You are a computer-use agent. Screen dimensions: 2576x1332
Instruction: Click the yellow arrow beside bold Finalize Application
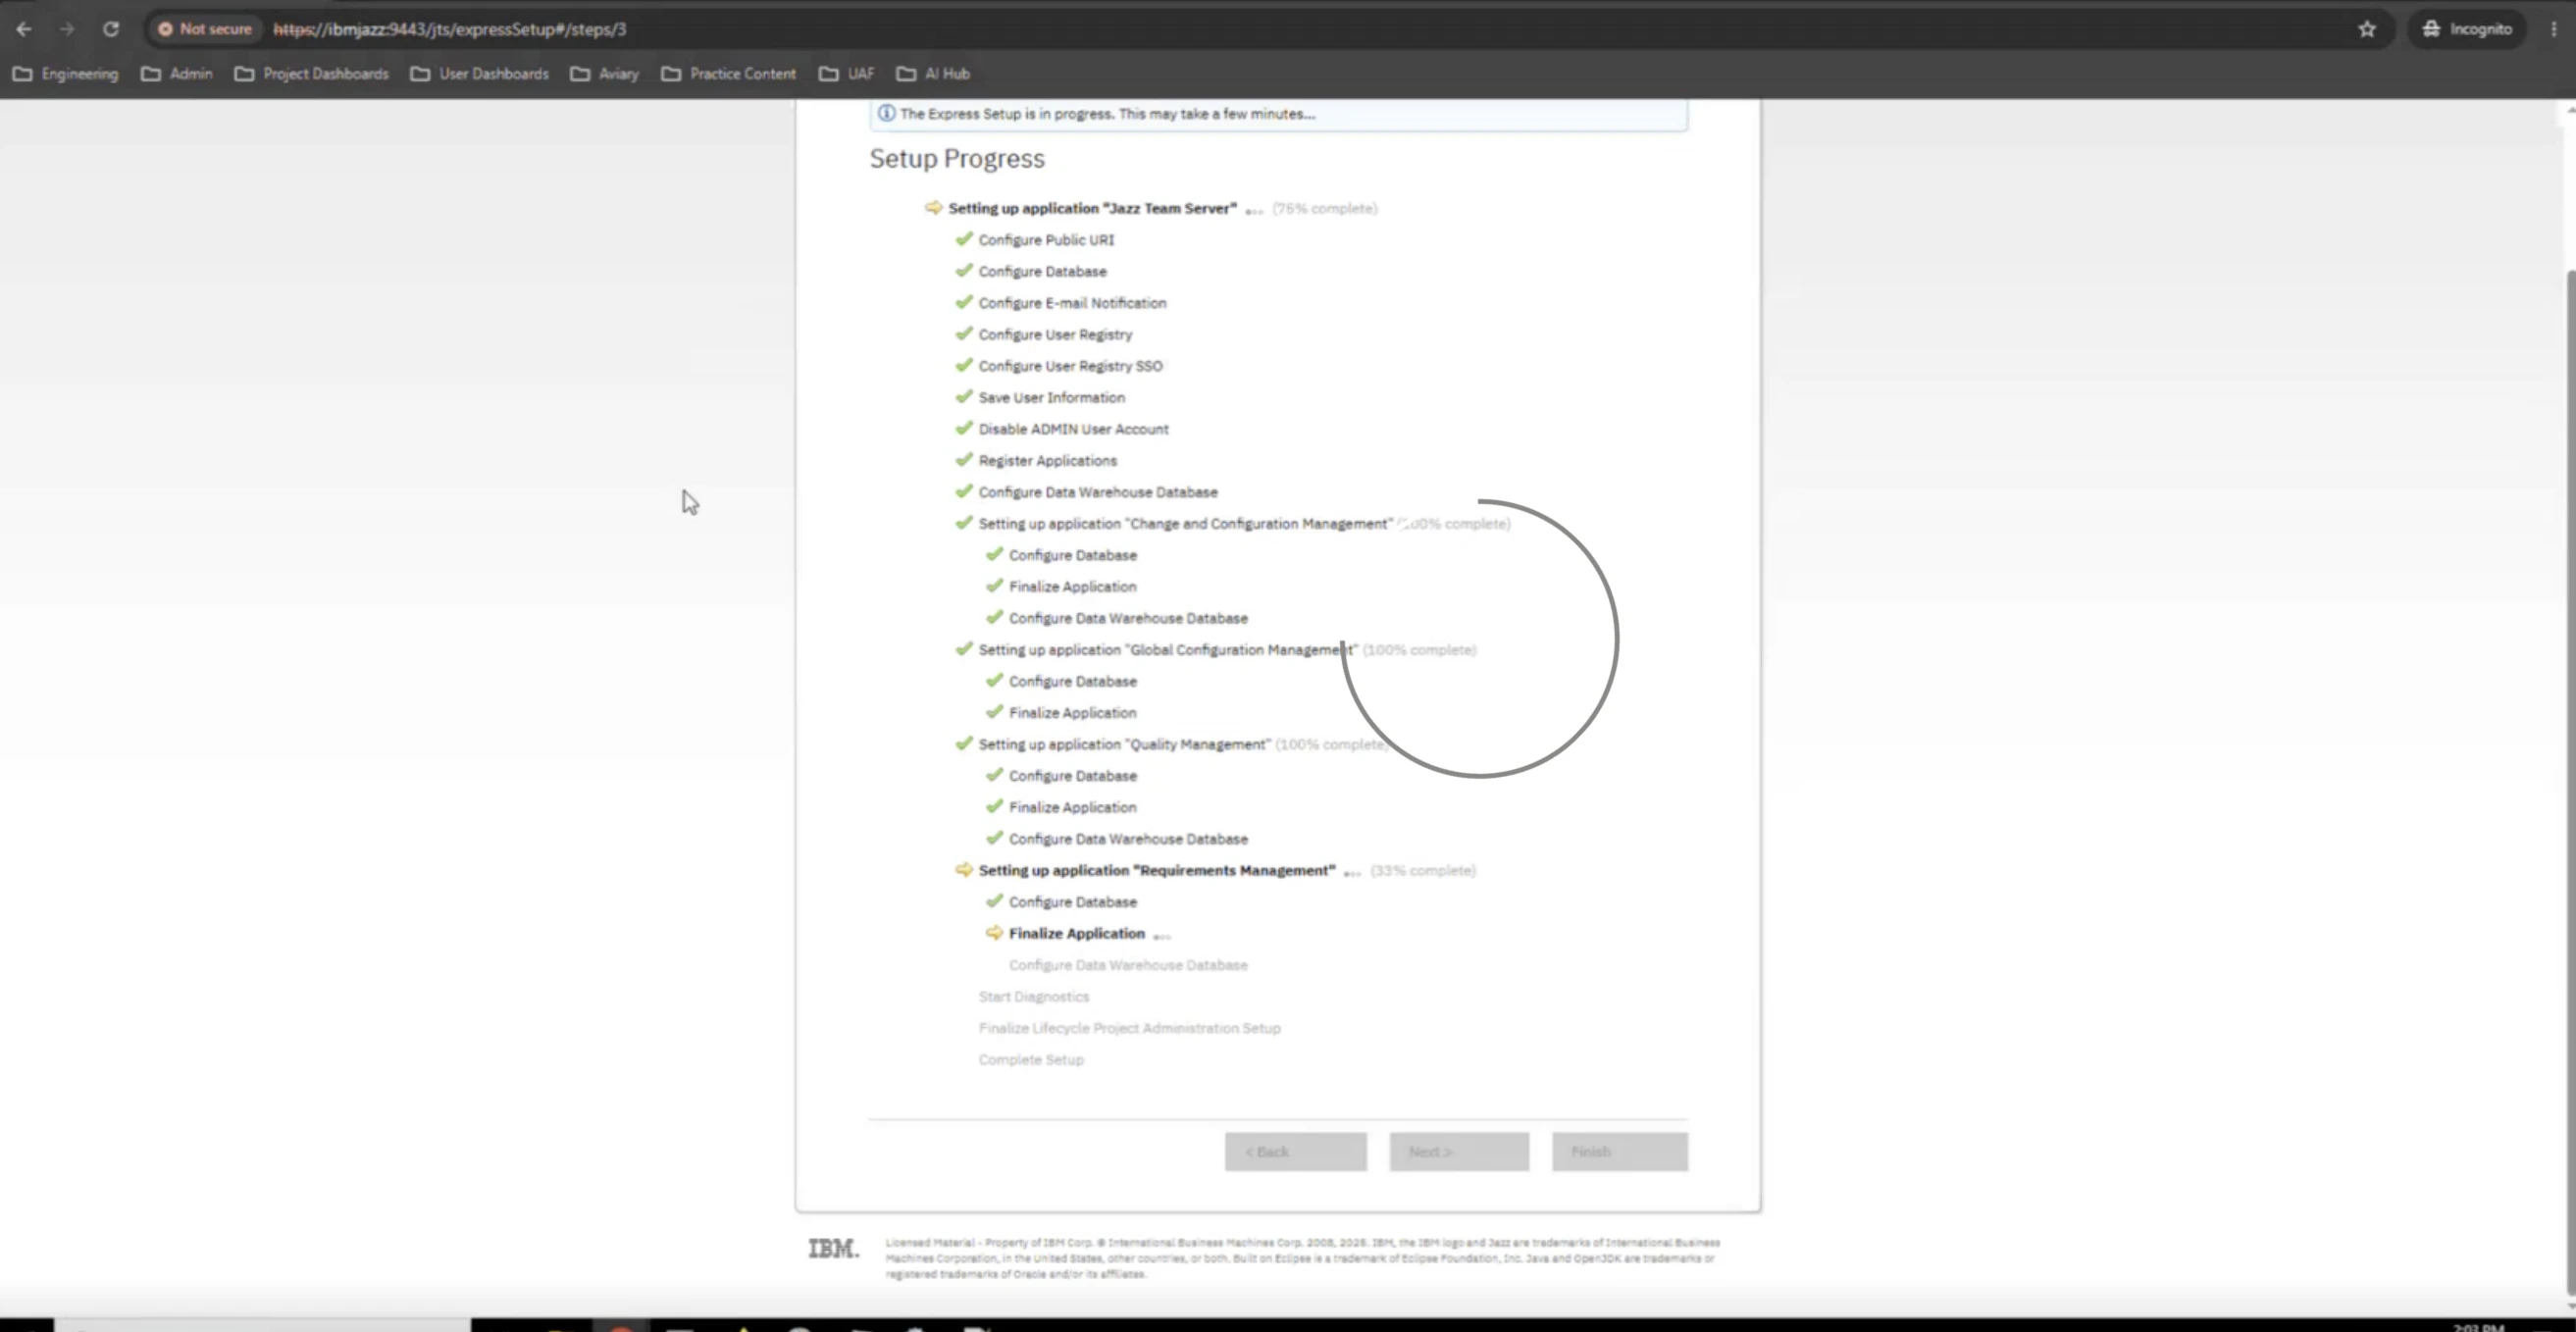point(994,932)
